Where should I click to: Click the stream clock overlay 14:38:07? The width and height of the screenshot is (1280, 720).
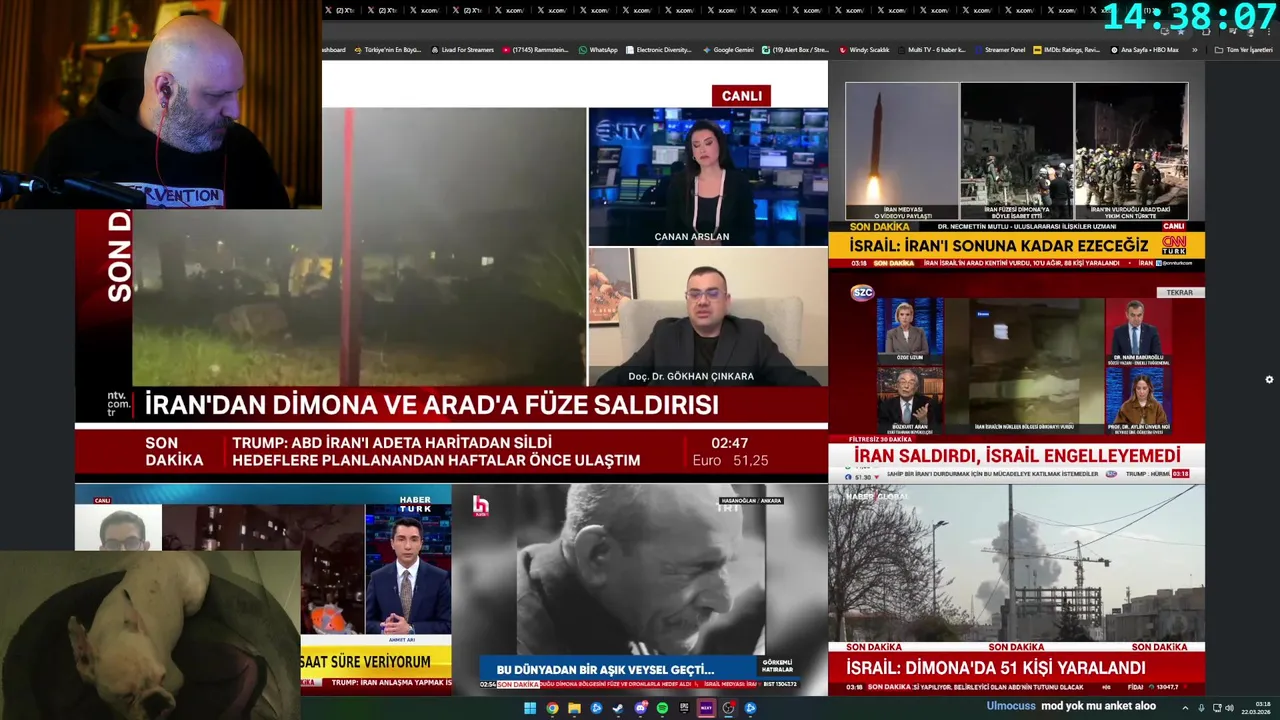(1190, 16)
